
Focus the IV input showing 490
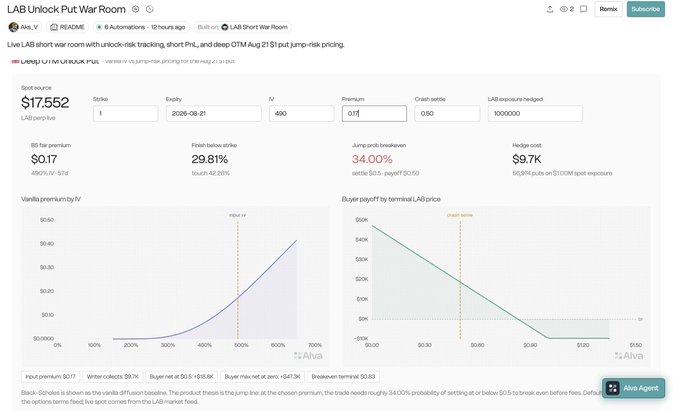(301, 113)
